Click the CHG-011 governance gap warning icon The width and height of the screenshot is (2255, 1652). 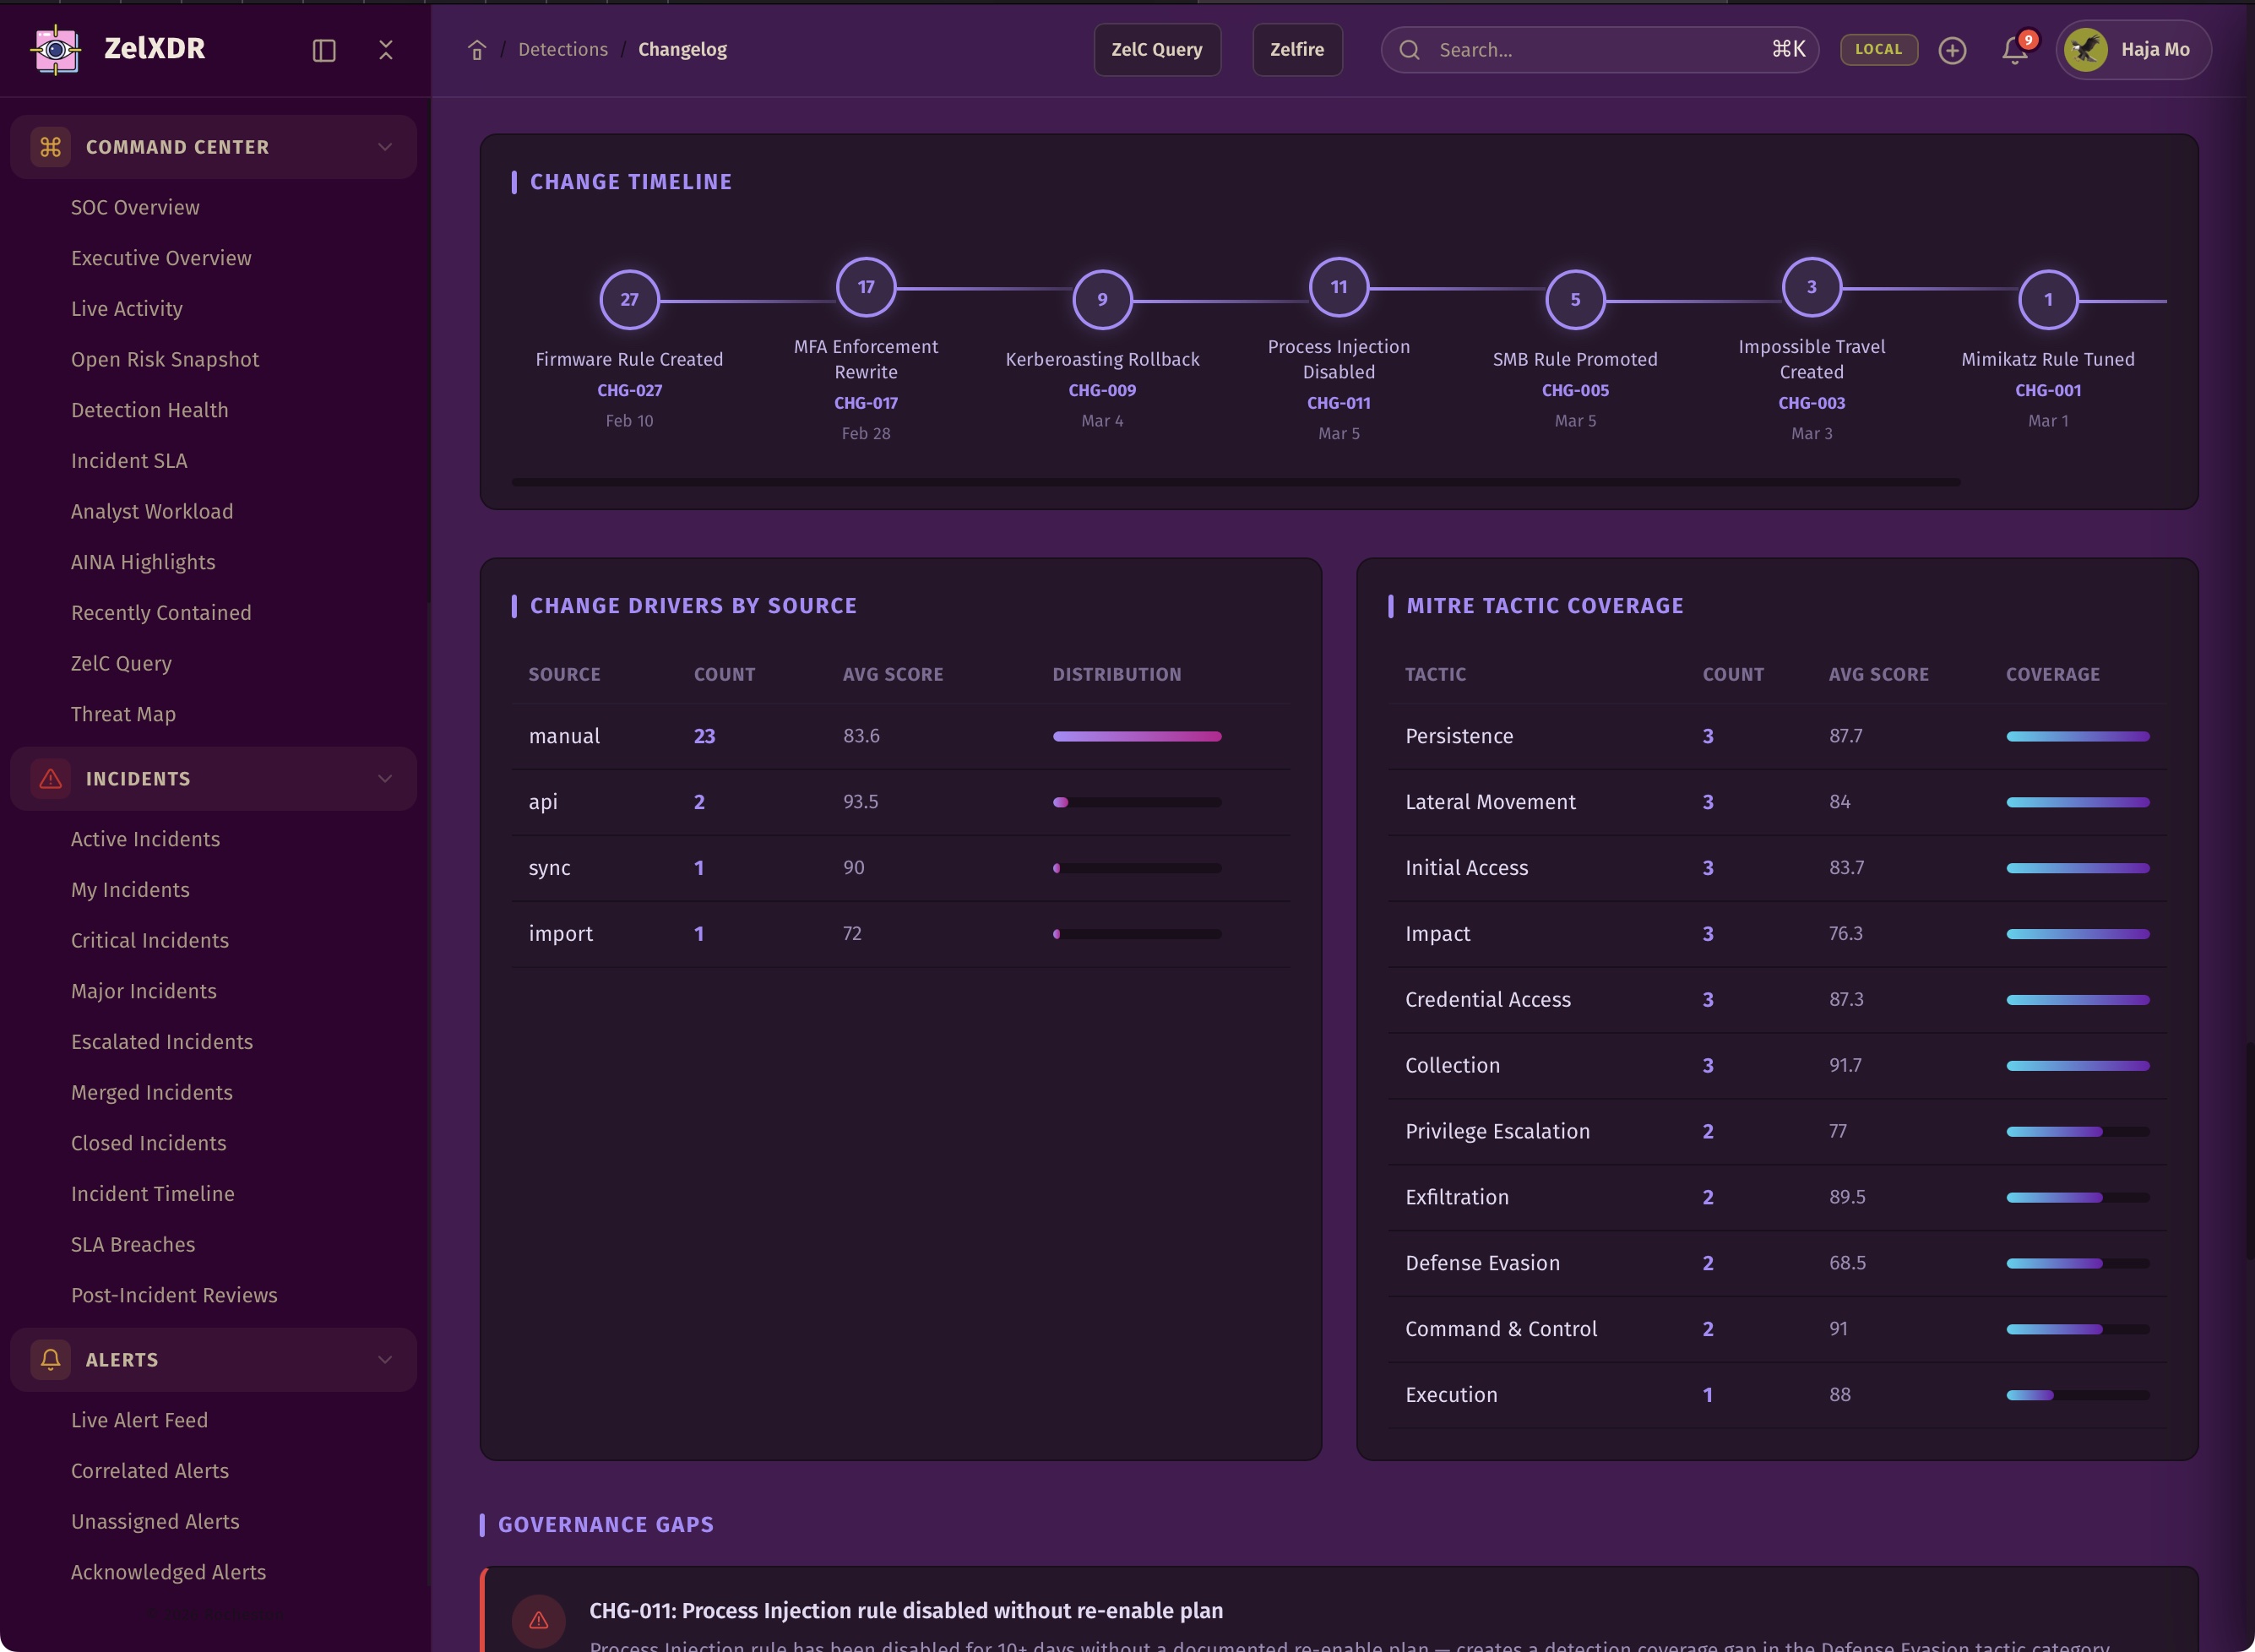pyautogui.click(x=538, y=1620)
